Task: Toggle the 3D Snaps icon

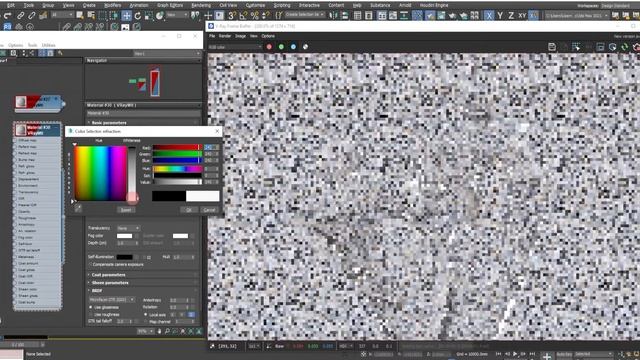Action: click(x=232, y=16)
